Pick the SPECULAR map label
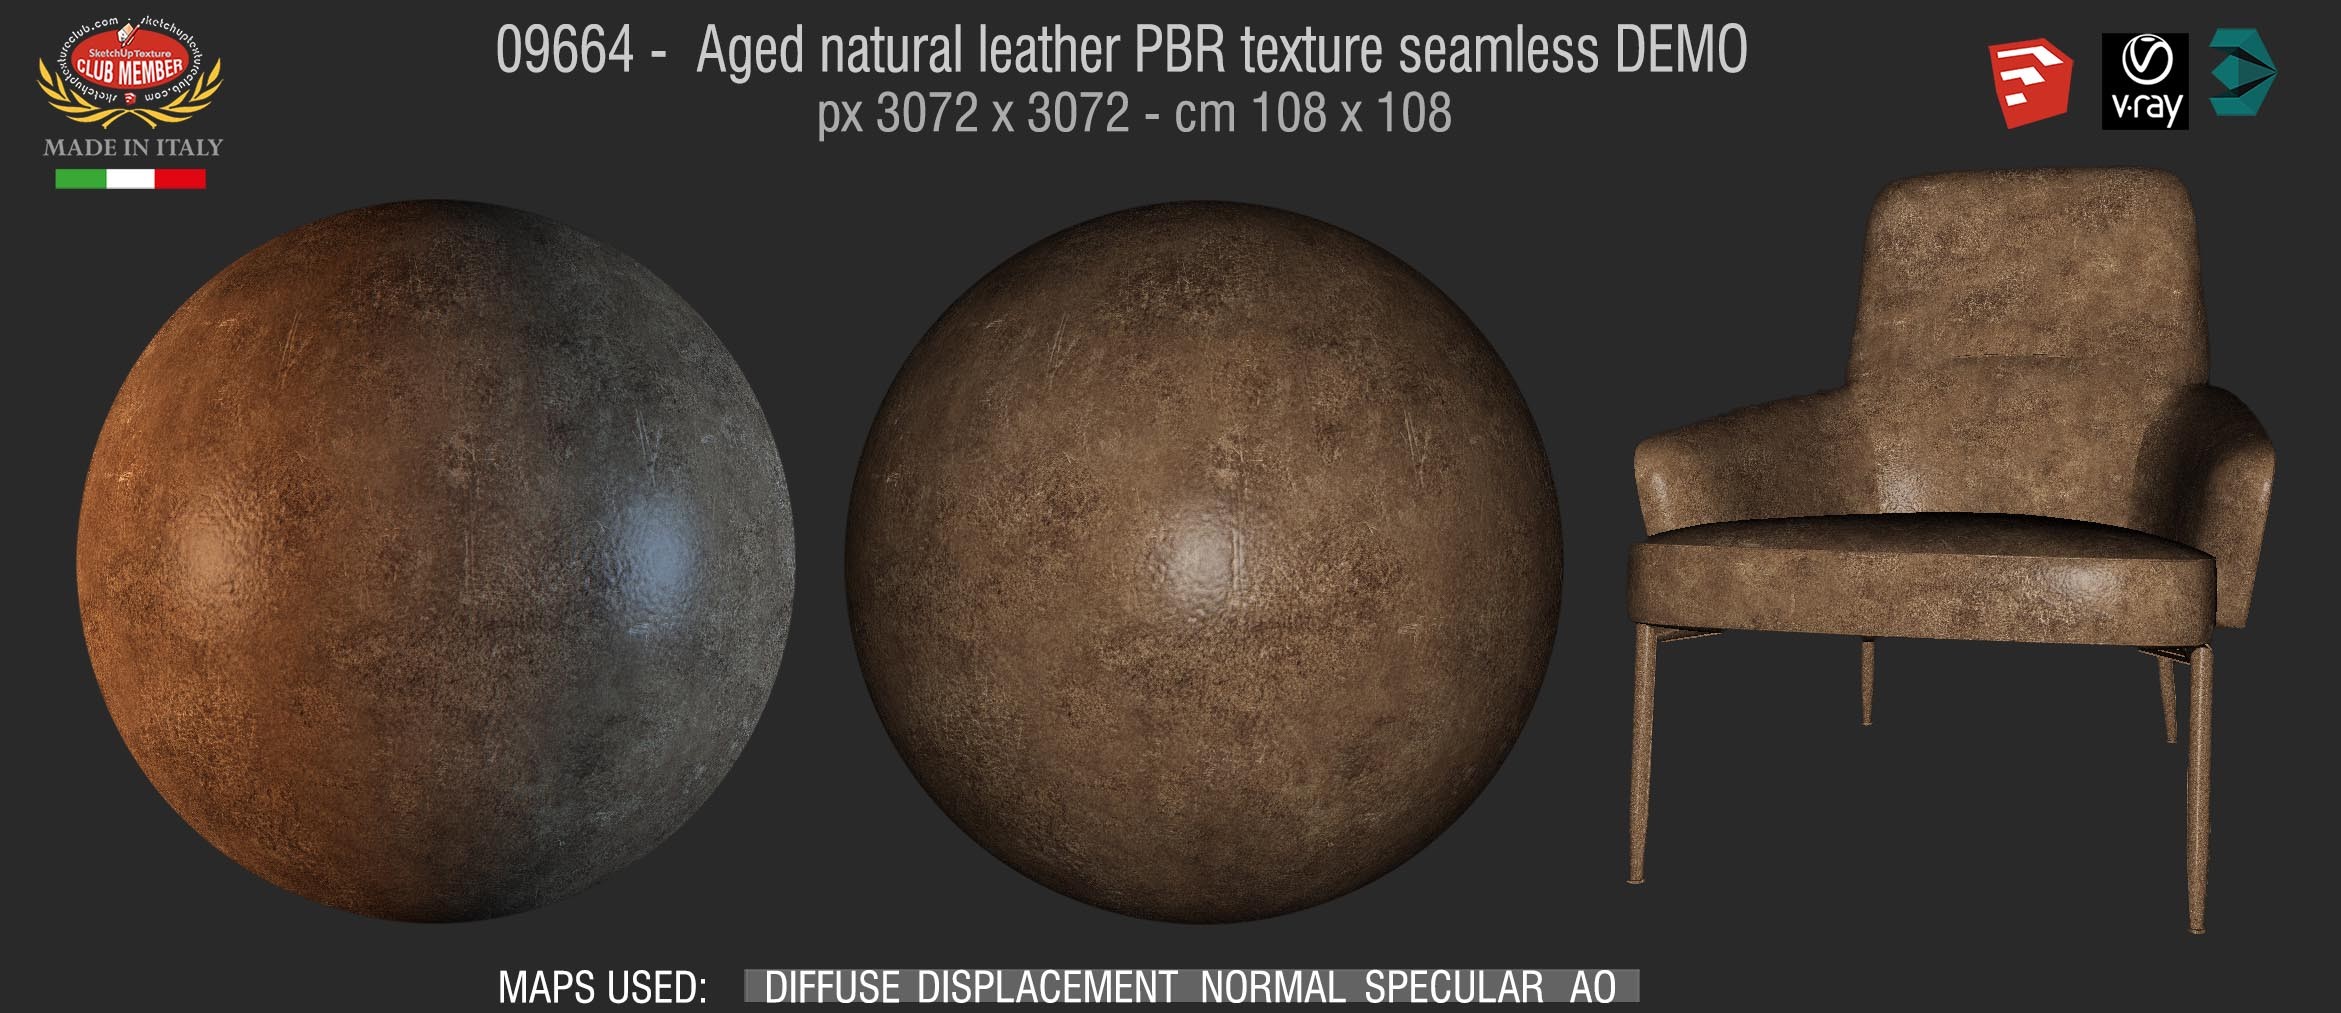This screenshot has width=2341, height=1013. tap(1454, 988)
